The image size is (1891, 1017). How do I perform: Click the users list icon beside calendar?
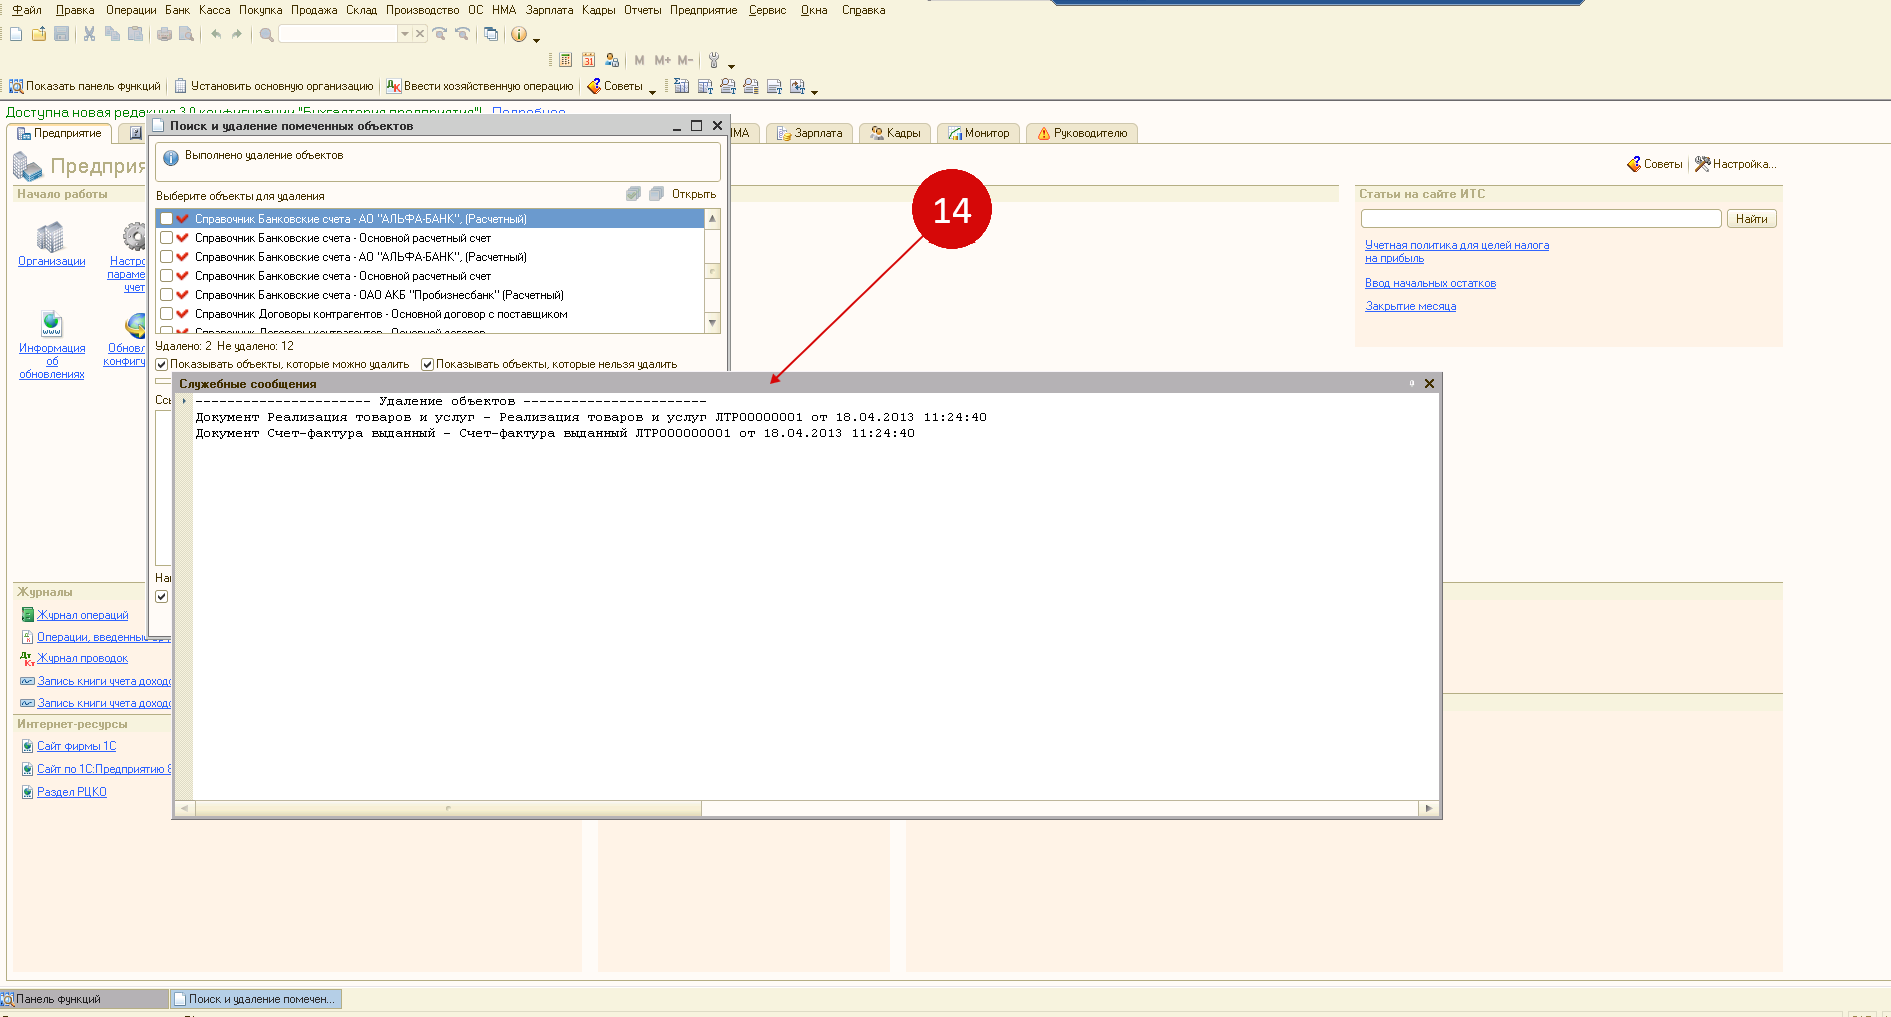612,60
